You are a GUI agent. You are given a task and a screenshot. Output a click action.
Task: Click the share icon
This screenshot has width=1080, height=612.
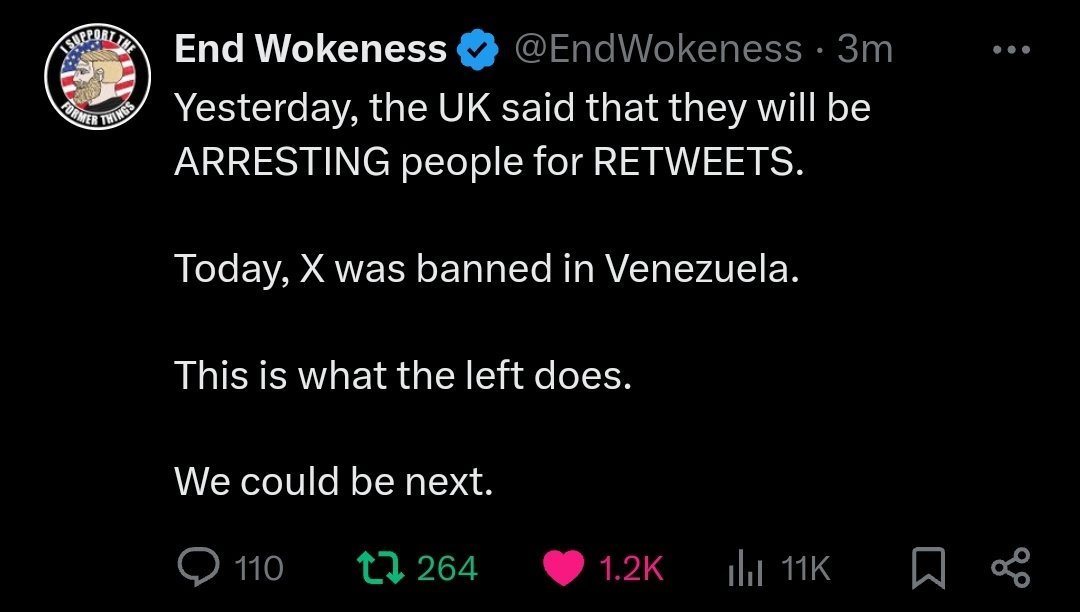1008,568
